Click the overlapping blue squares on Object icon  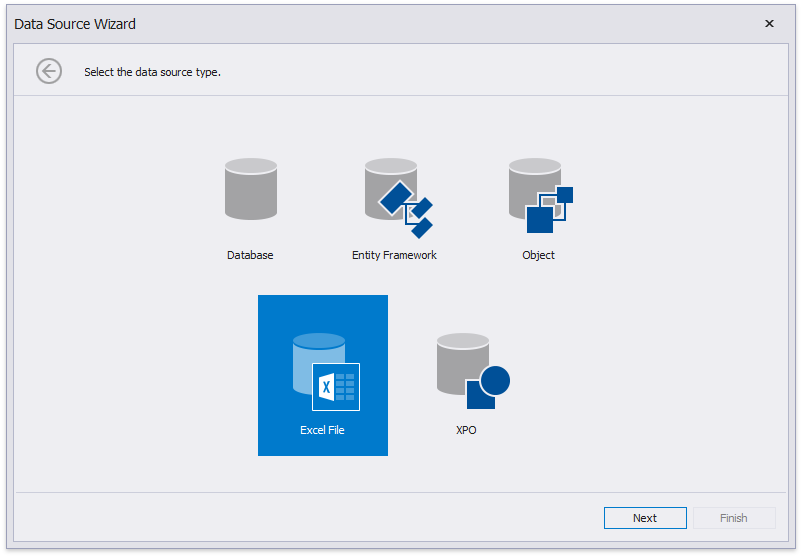pos(549,209)
